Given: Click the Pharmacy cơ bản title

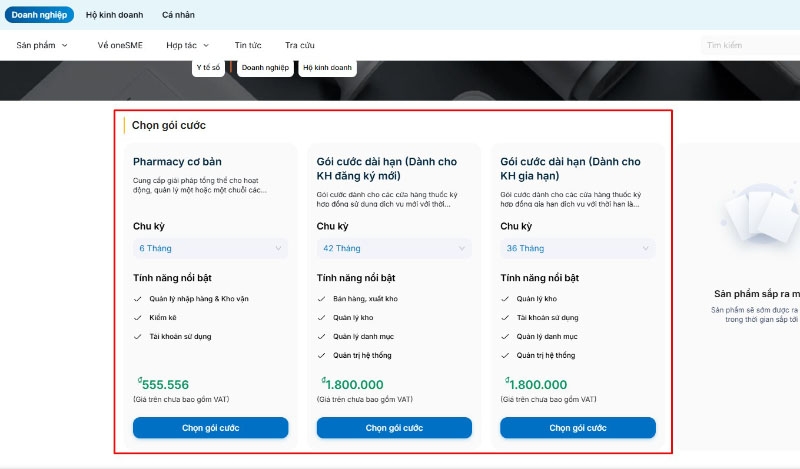Looking at the screenshot, I should [177, 162].
